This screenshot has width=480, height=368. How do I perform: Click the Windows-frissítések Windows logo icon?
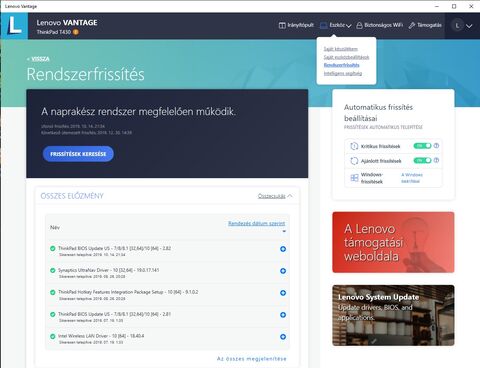354,178
